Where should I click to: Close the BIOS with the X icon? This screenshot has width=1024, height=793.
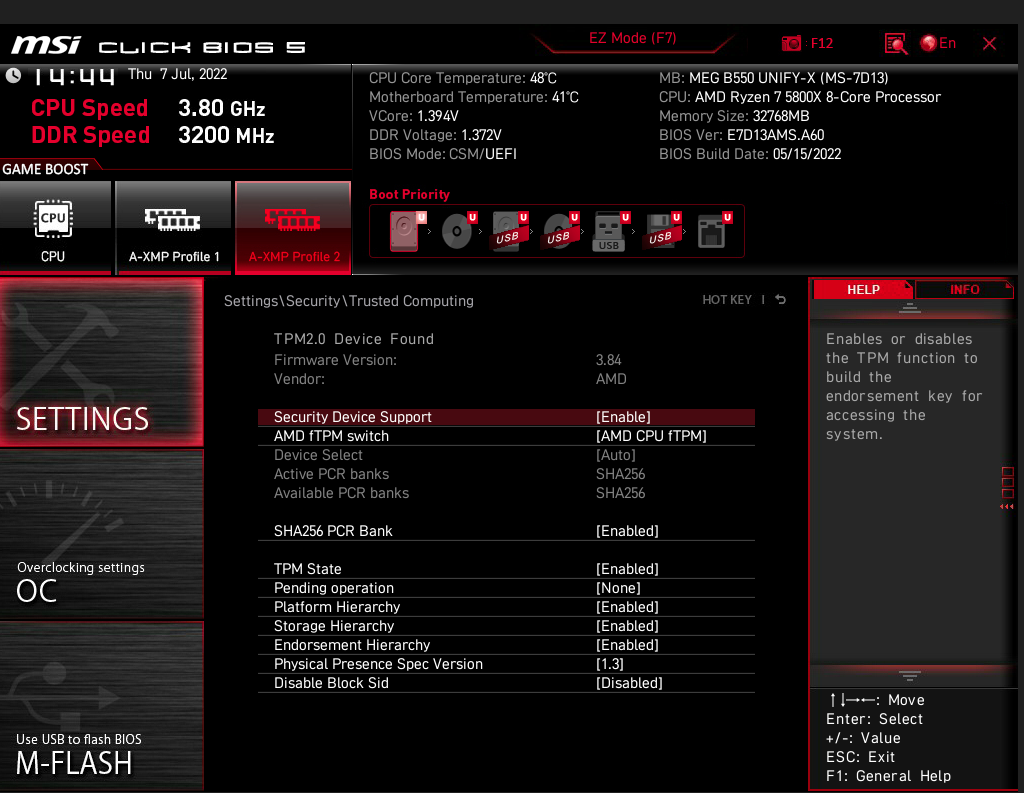[x=989, y=44]
